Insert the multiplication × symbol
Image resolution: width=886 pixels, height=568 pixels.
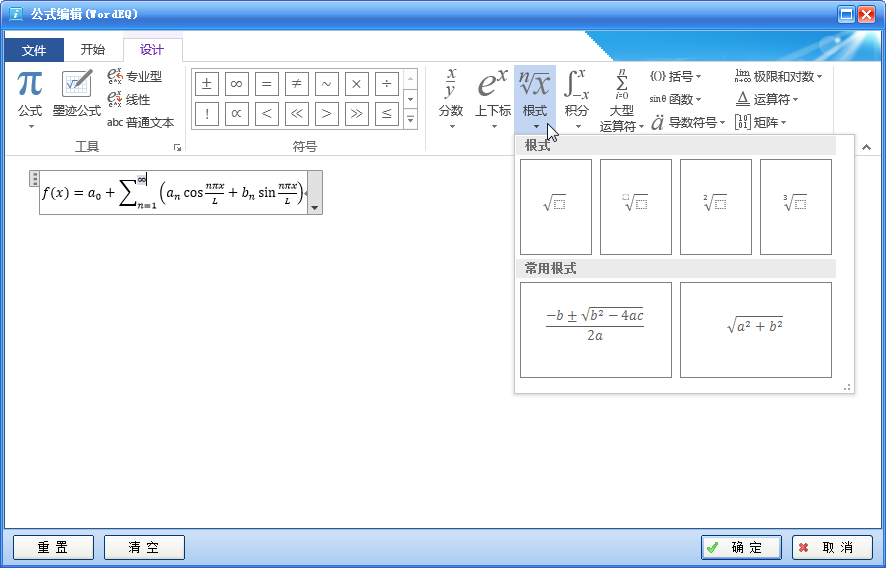pos(357,84)
